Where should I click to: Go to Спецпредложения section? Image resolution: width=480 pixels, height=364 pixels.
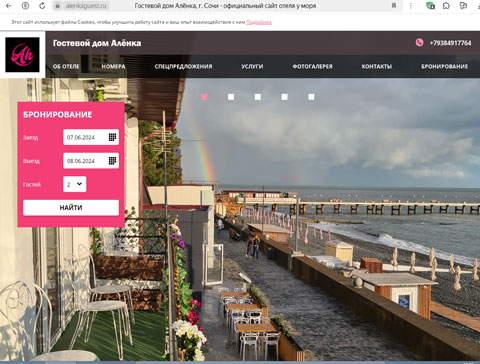coord(183,66)
